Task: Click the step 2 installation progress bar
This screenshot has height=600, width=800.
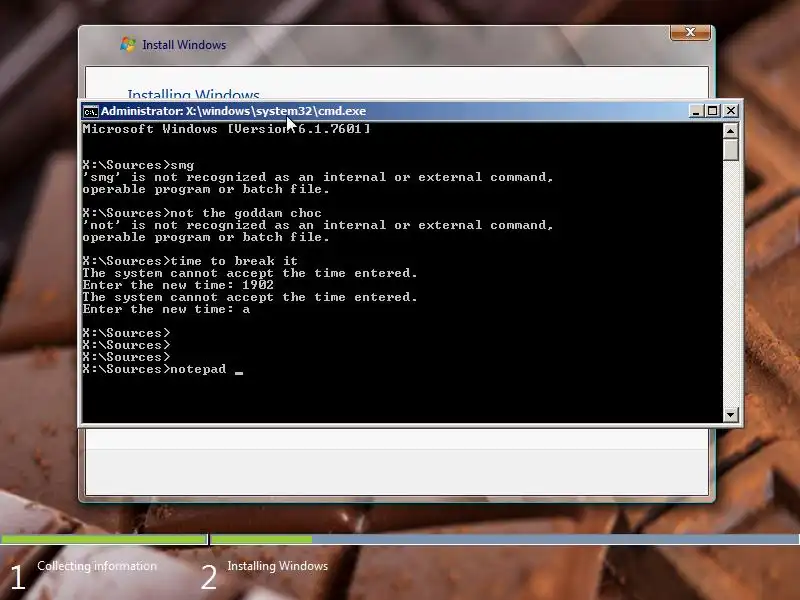Action: click(x=505, y=539)
